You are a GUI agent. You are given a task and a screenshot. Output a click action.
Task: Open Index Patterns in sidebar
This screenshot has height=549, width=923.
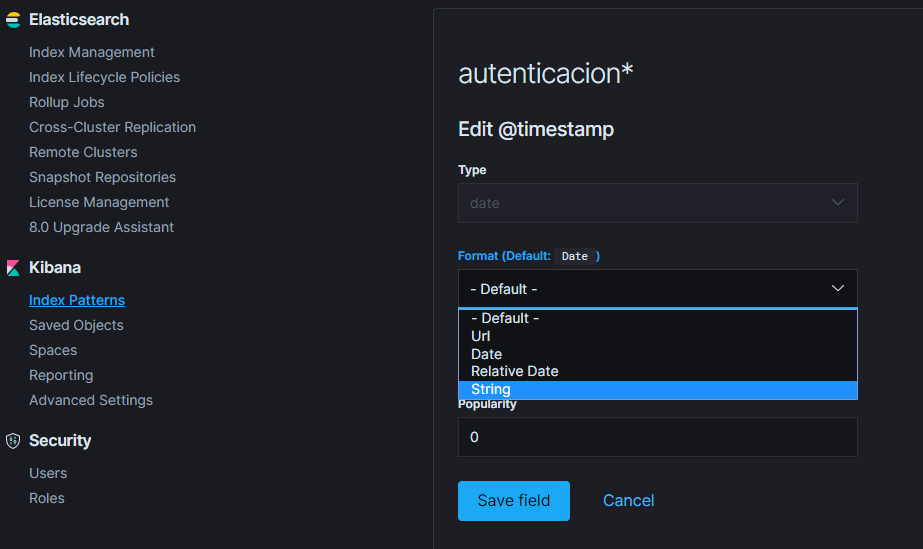click(x=77, y=300)
